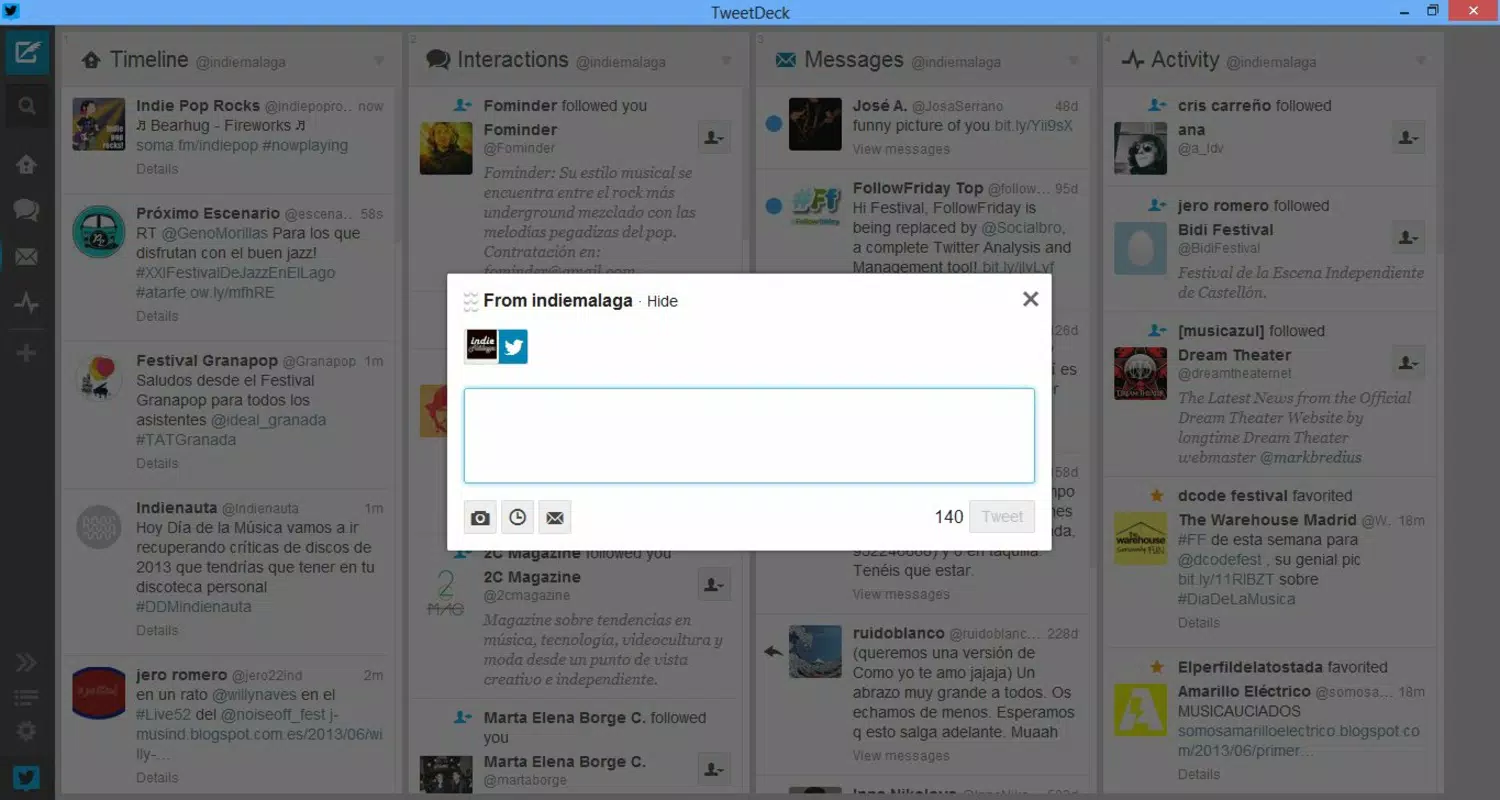Open the Timeline column options arrow
Screen dimensions: 1500x800
point(379,61)
